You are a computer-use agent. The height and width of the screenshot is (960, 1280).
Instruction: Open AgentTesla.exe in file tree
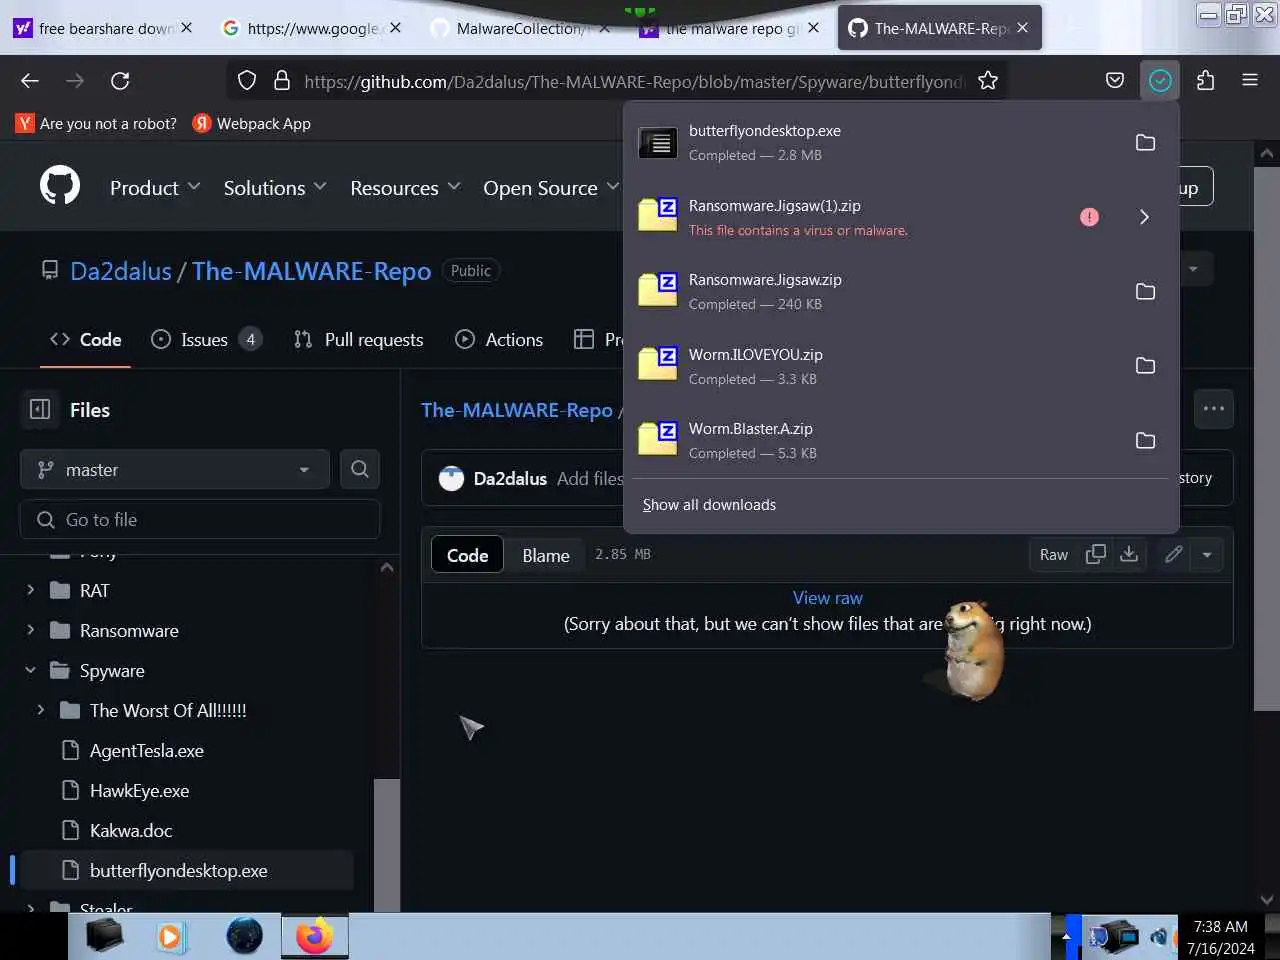[x=146, y=750]
